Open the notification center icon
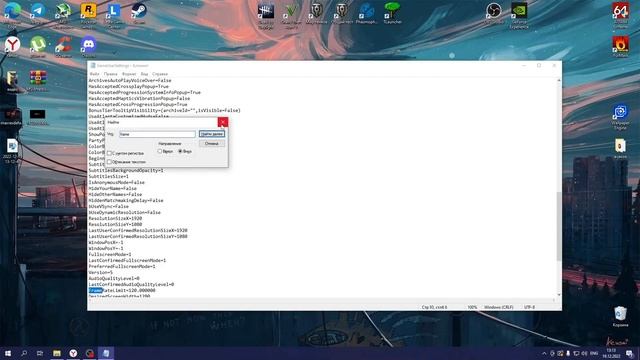 point(630,353)
